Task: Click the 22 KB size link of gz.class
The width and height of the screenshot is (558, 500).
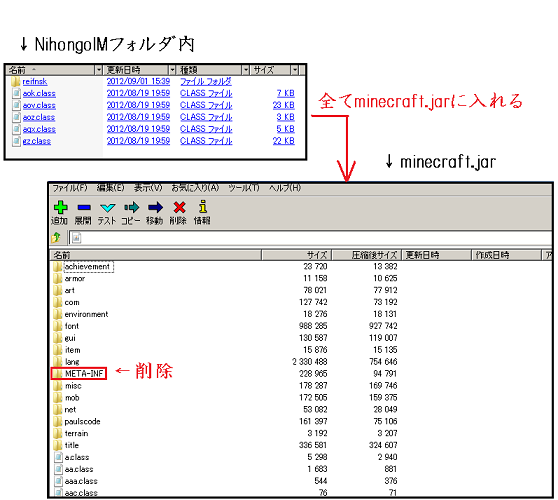Action: tap(284, 141)
